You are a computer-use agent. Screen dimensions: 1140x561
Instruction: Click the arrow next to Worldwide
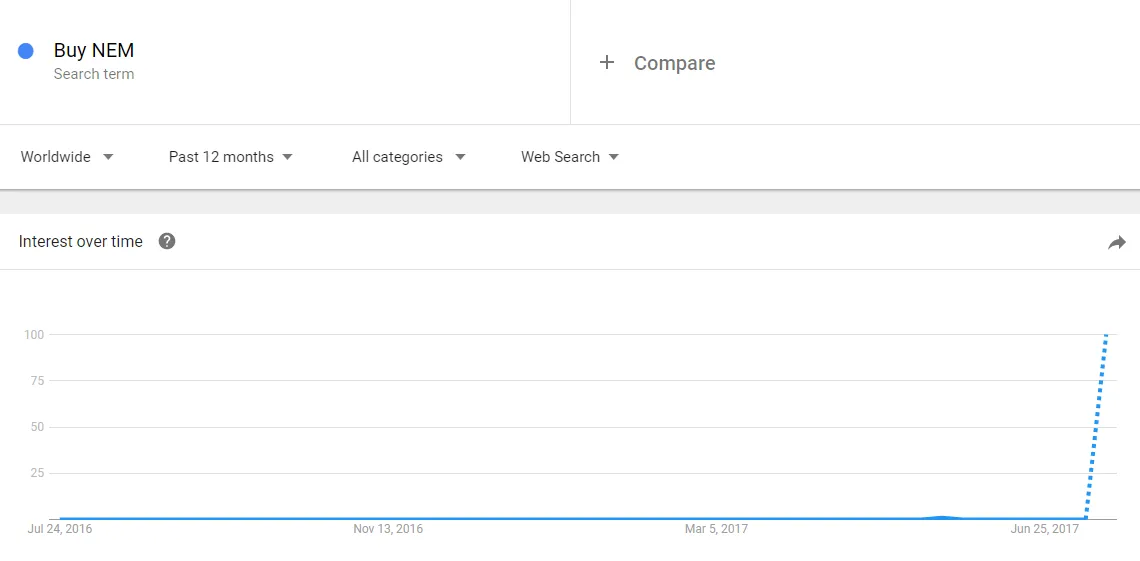coord(108,157)
